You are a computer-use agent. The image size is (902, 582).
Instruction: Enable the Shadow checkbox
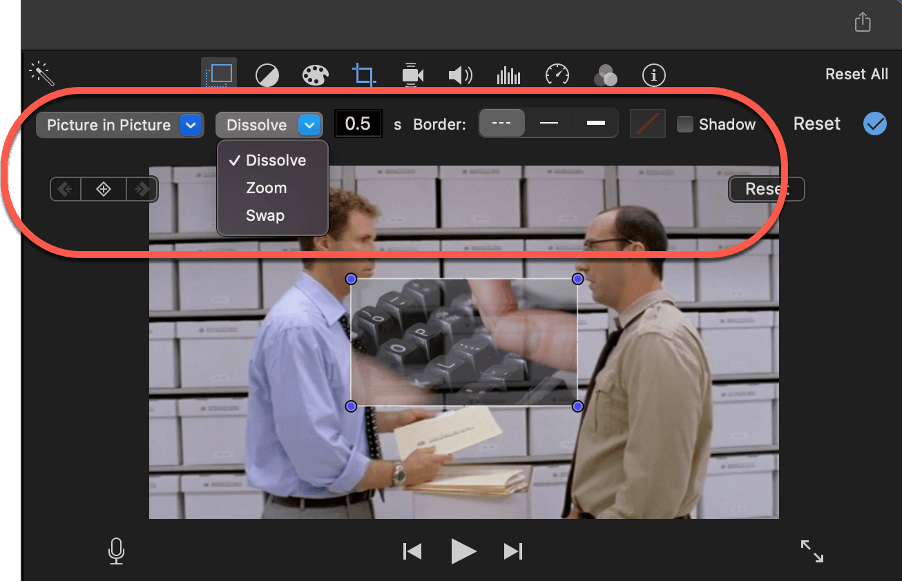tap(685, 124)
